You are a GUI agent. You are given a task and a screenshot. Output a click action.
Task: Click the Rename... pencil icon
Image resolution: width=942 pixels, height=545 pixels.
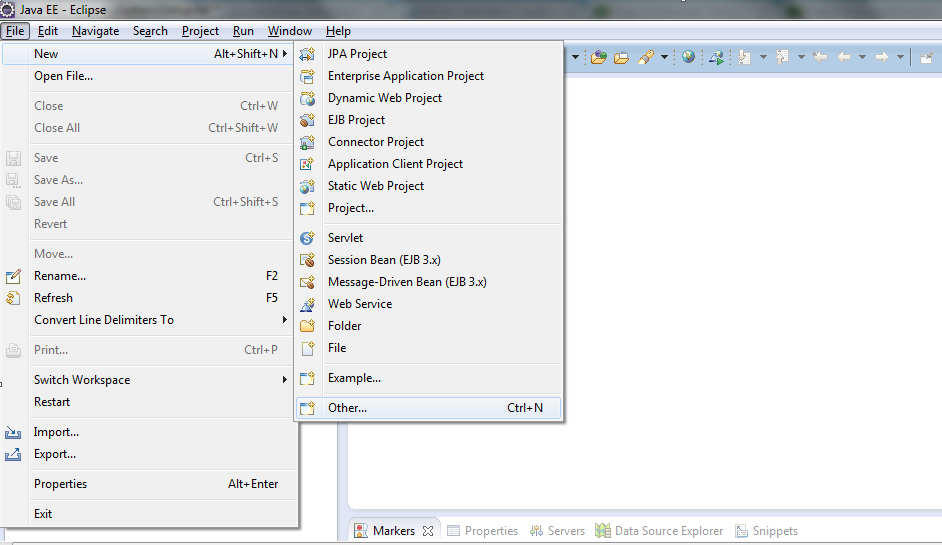click(x=13, y=276)
